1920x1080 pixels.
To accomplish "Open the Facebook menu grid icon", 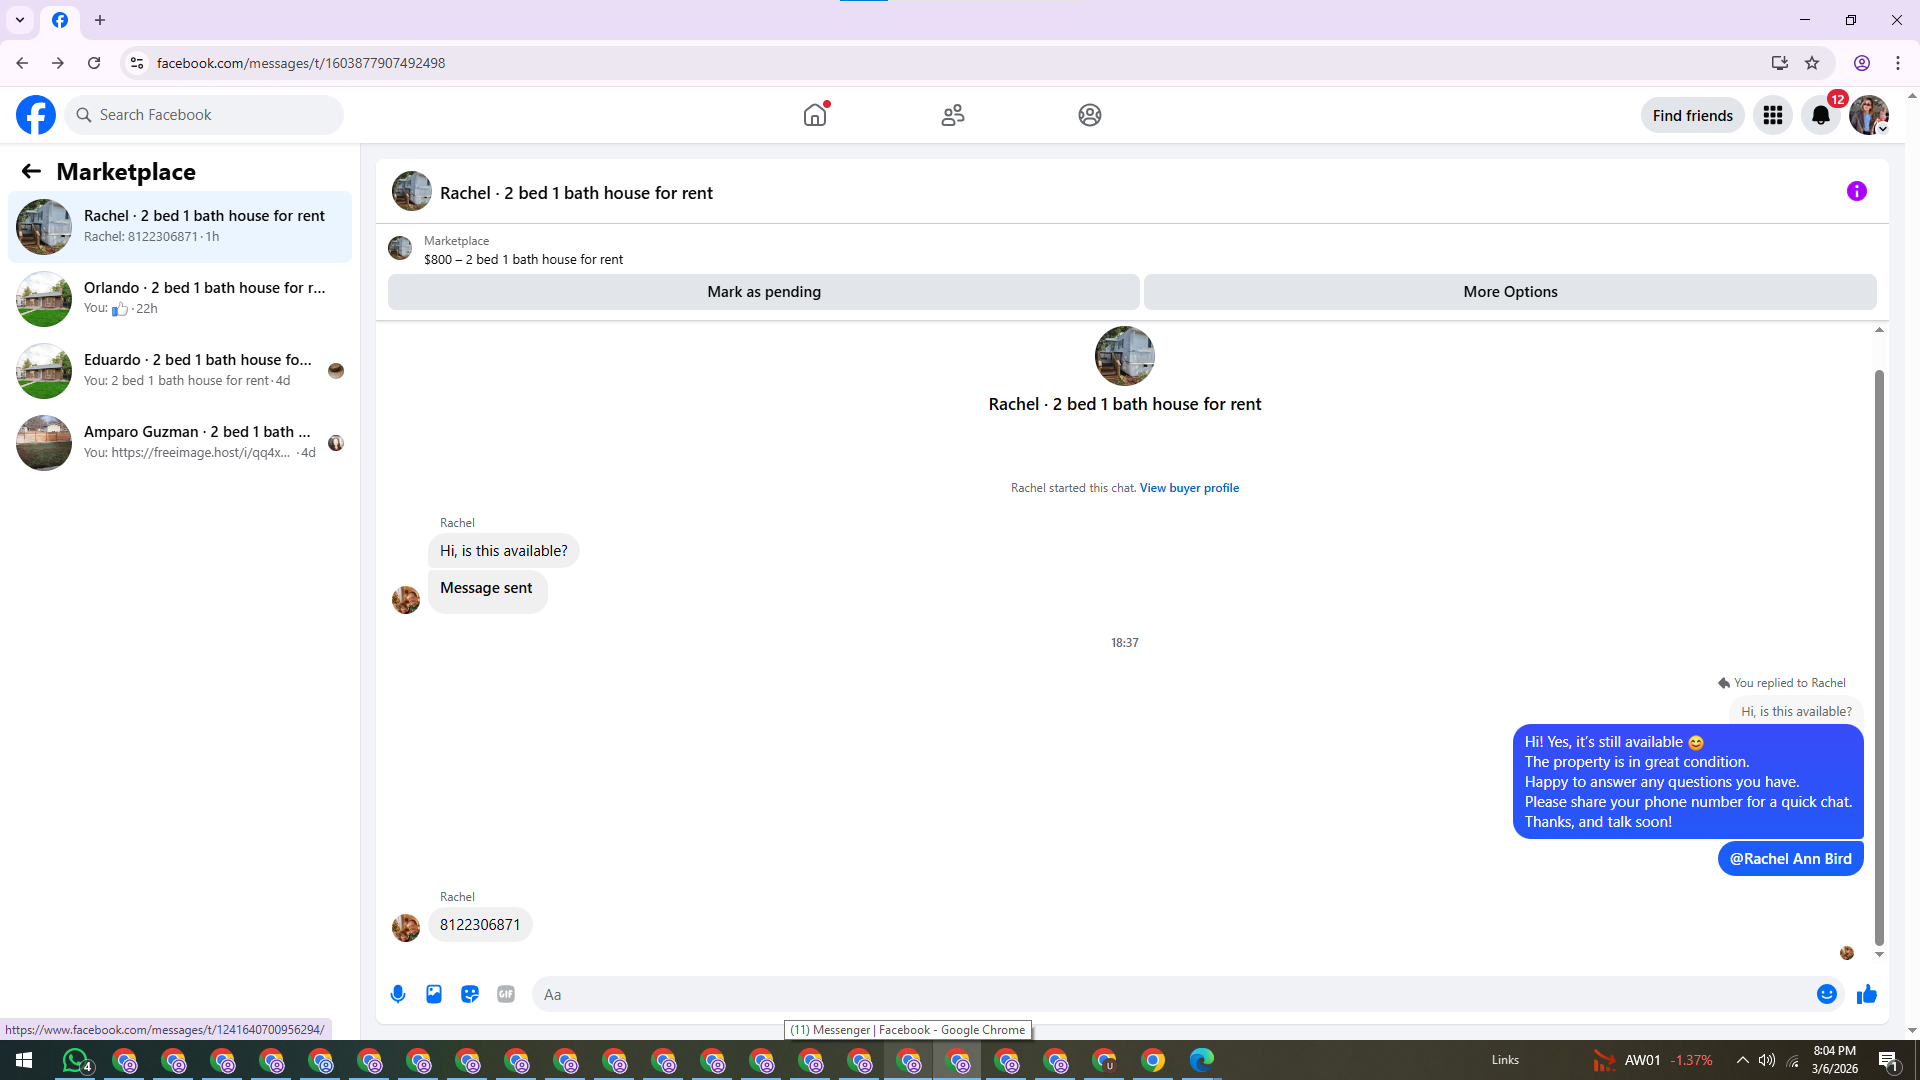I will [x=1772, y=115].
